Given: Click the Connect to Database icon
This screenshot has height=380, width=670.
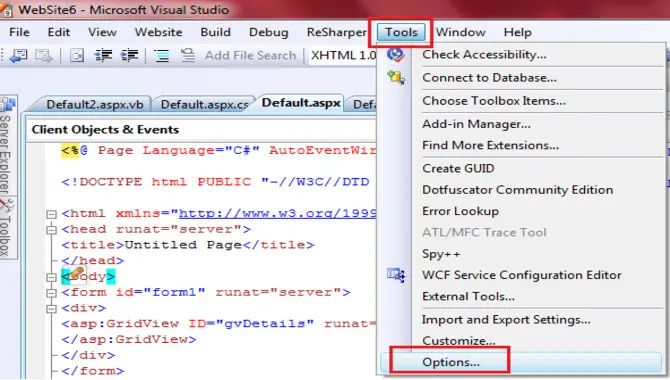Looking at the screenshot, I should pos(396,78).
